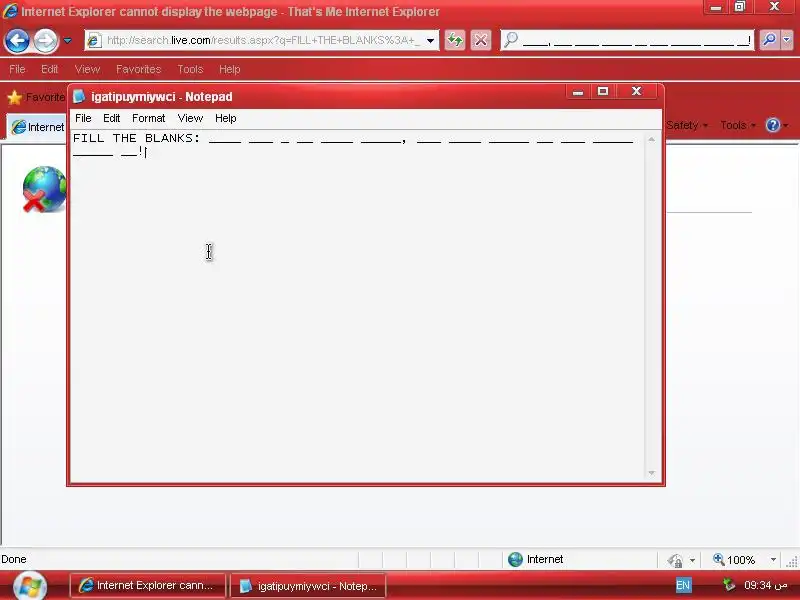Click the Back button in Internet Explorer
Viewport: 800px width, 600px height.
click(x=17, y=40)
